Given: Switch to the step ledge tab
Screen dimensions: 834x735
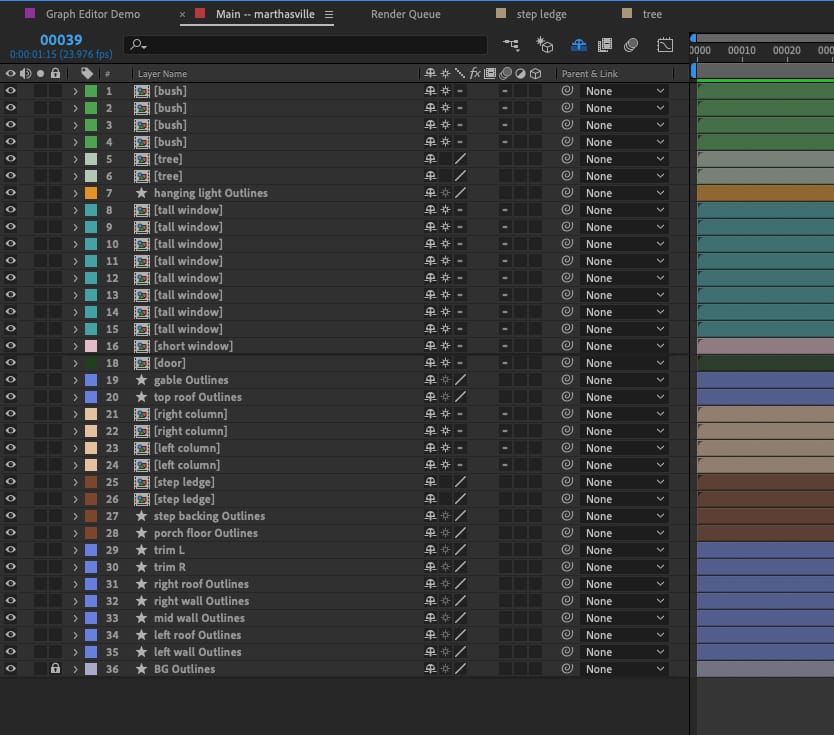Looking at the screenshot, I should [x=541, y=14].
